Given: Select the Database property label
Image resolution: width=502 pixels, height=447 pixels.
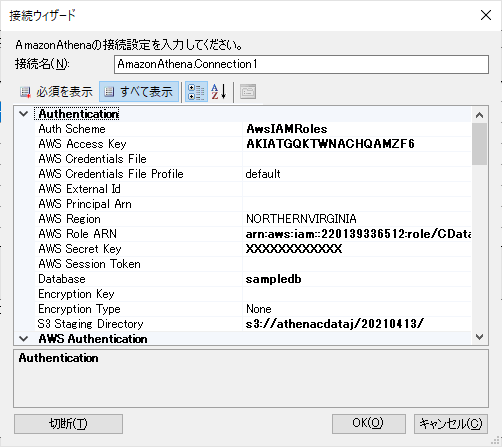Looking at the screenshot, I should 62,279.
